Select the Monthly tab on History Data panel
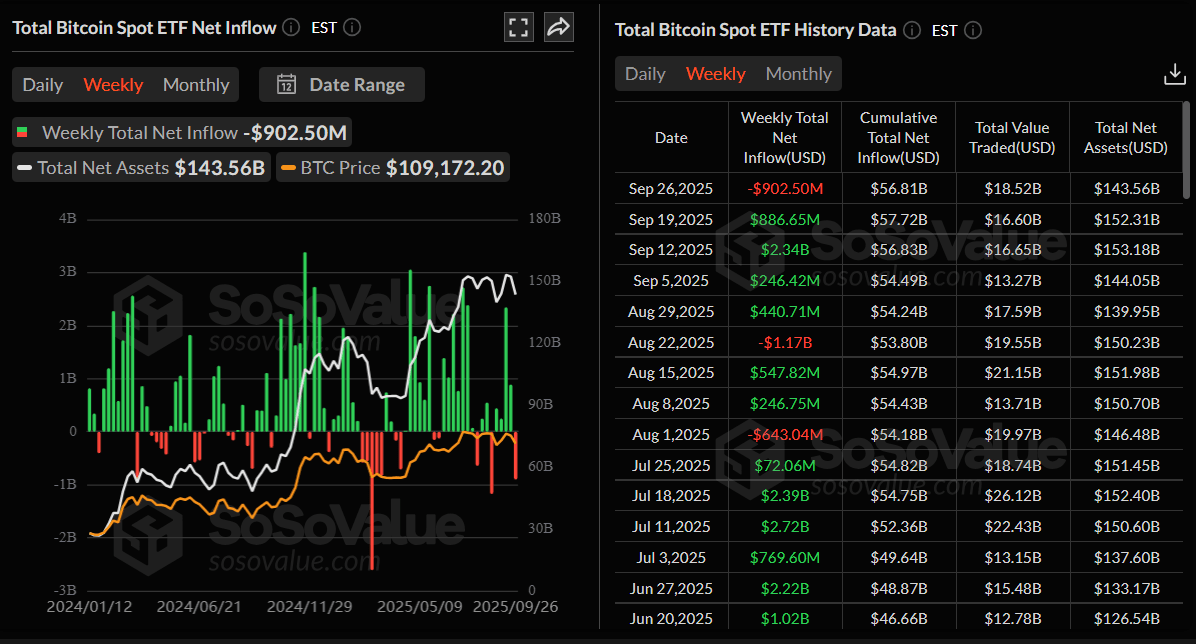 [x=799, y=73]
